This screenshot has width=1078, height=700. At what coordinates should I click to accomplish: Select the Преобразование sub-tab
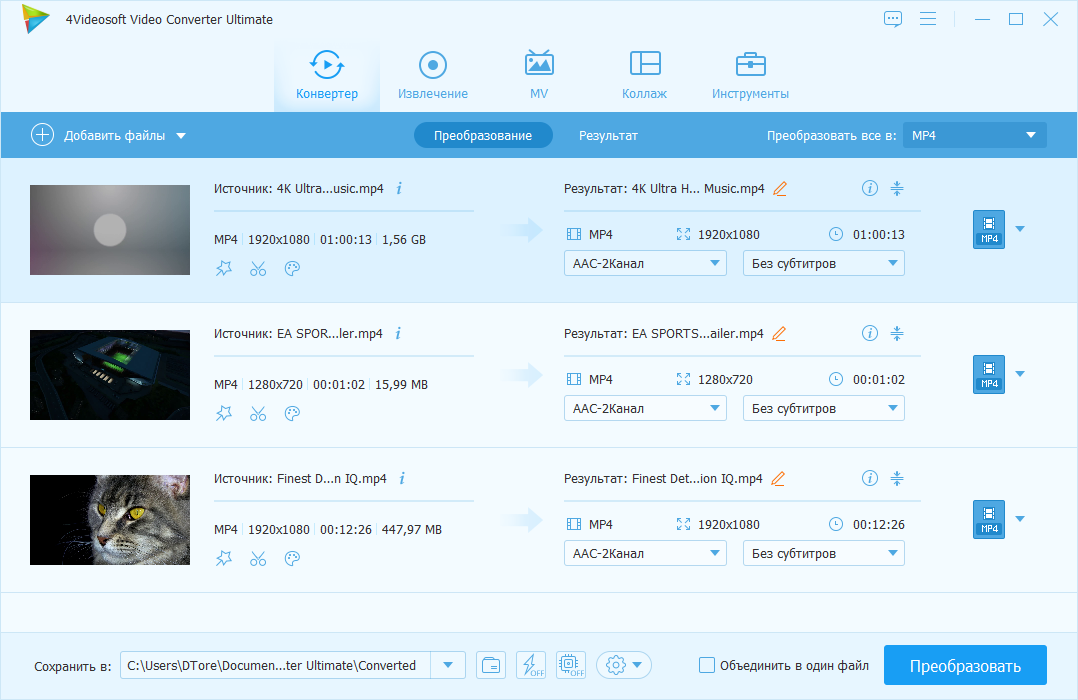[483, 135]
